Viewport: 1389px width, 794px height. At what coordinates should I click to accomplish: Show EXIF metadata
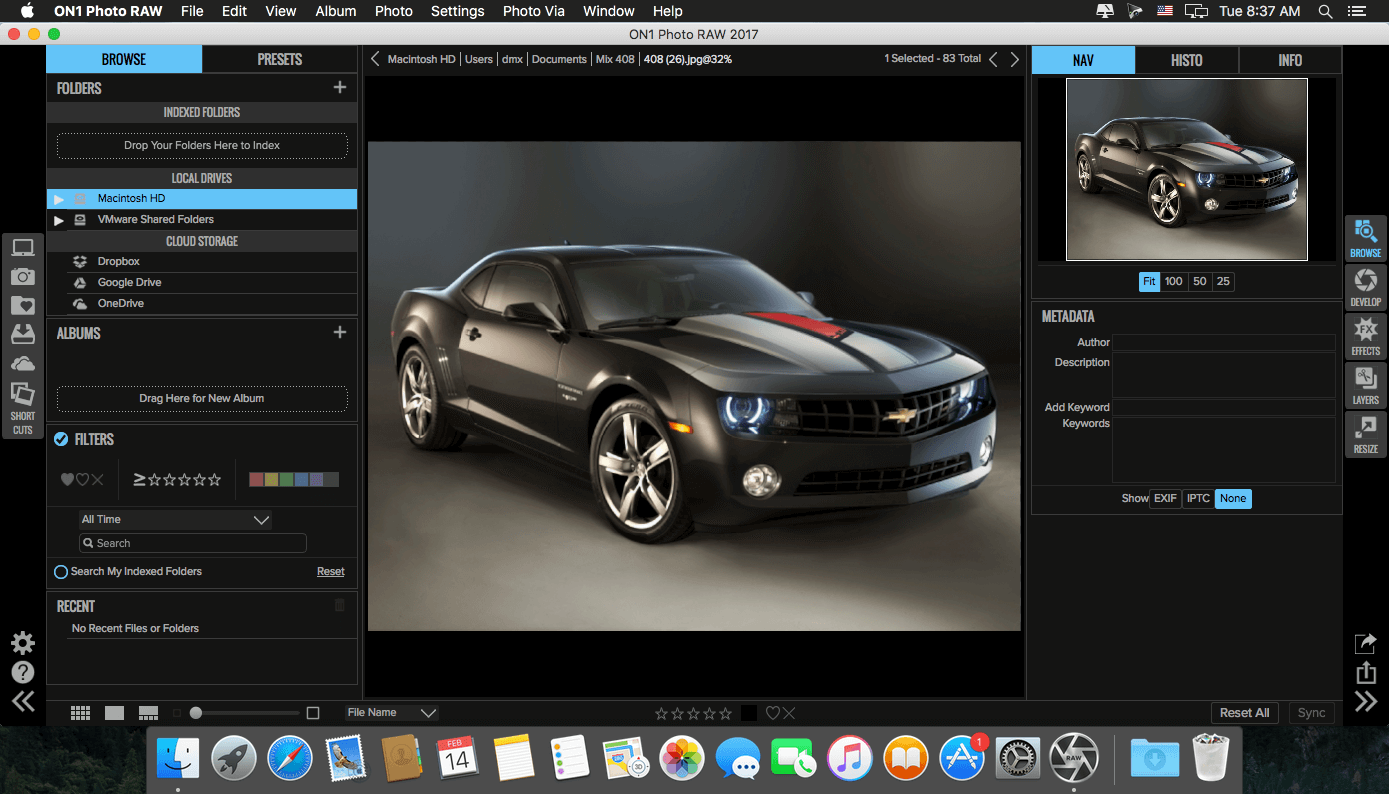(1165, 498)
